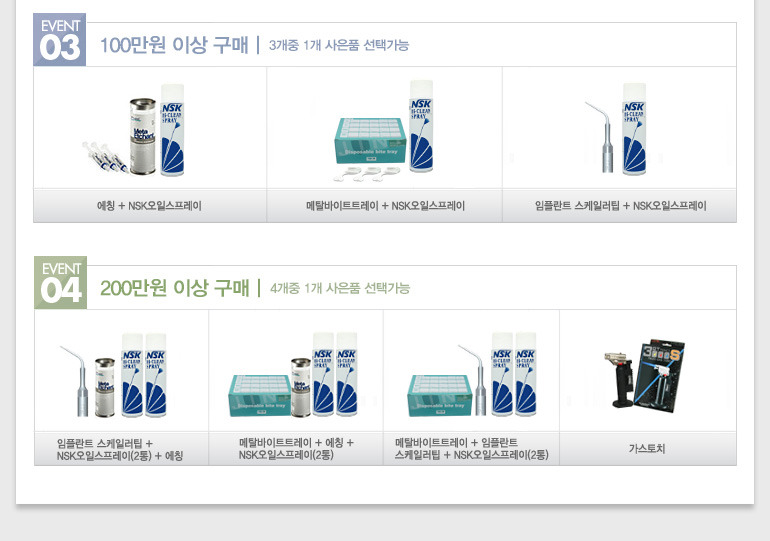Click the scaler tip, etching and two sprays image

[114, 376]
